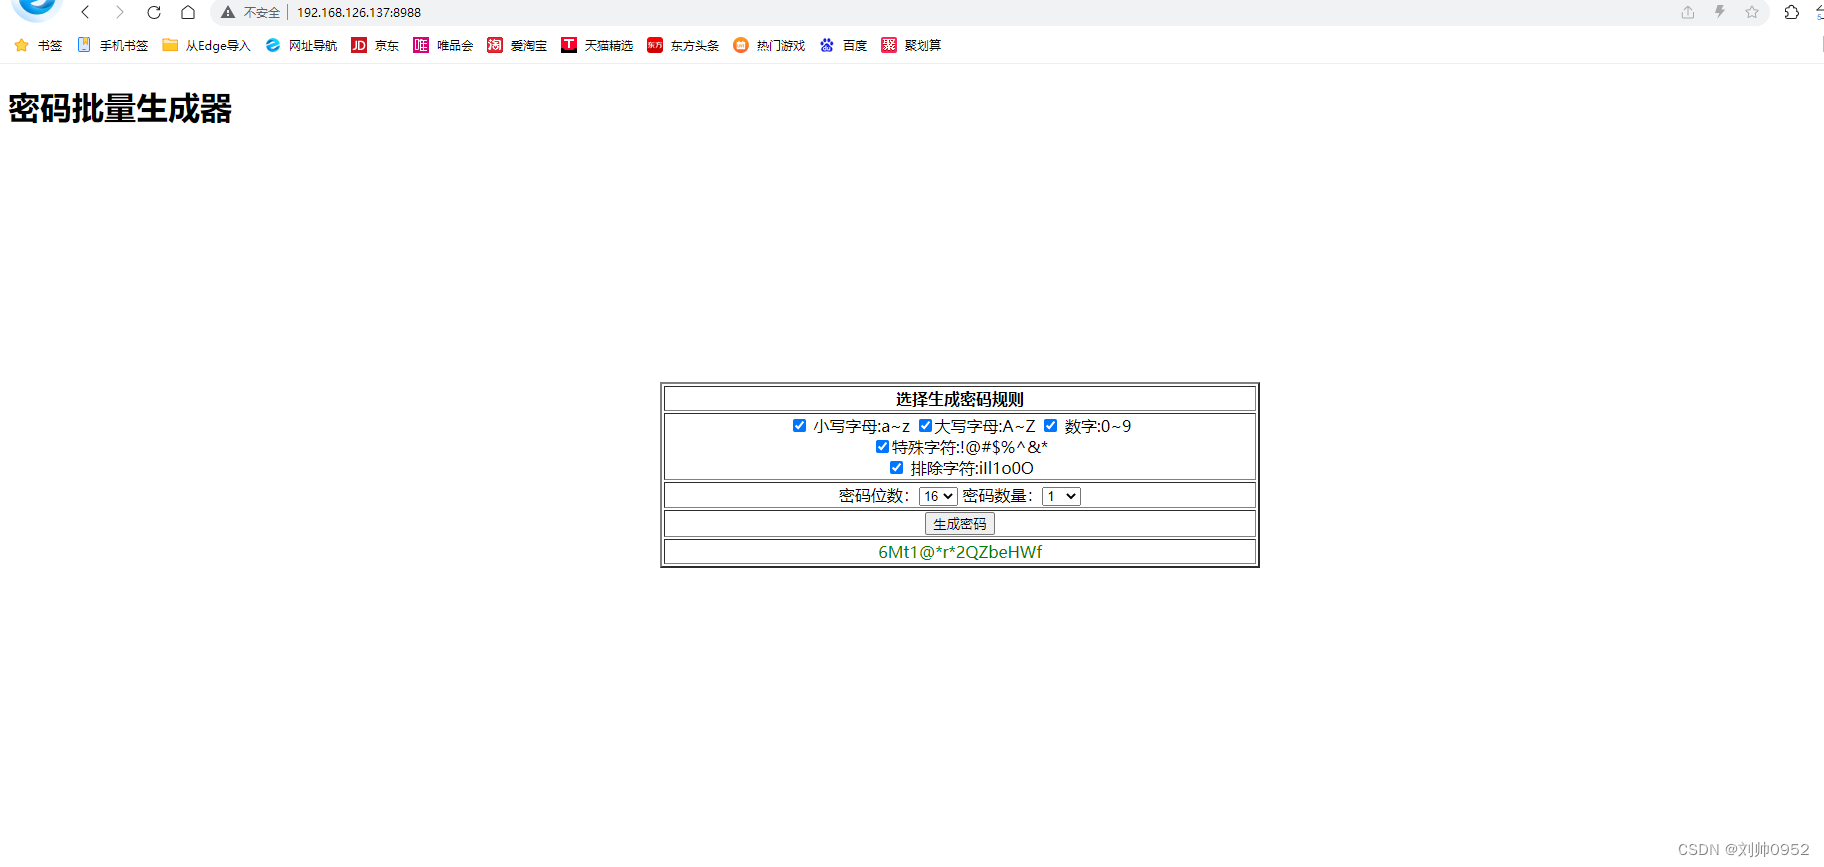Open the 唯品会 bookmark
The height and width of the screenshot is (867, 1824).
[443, 45]
